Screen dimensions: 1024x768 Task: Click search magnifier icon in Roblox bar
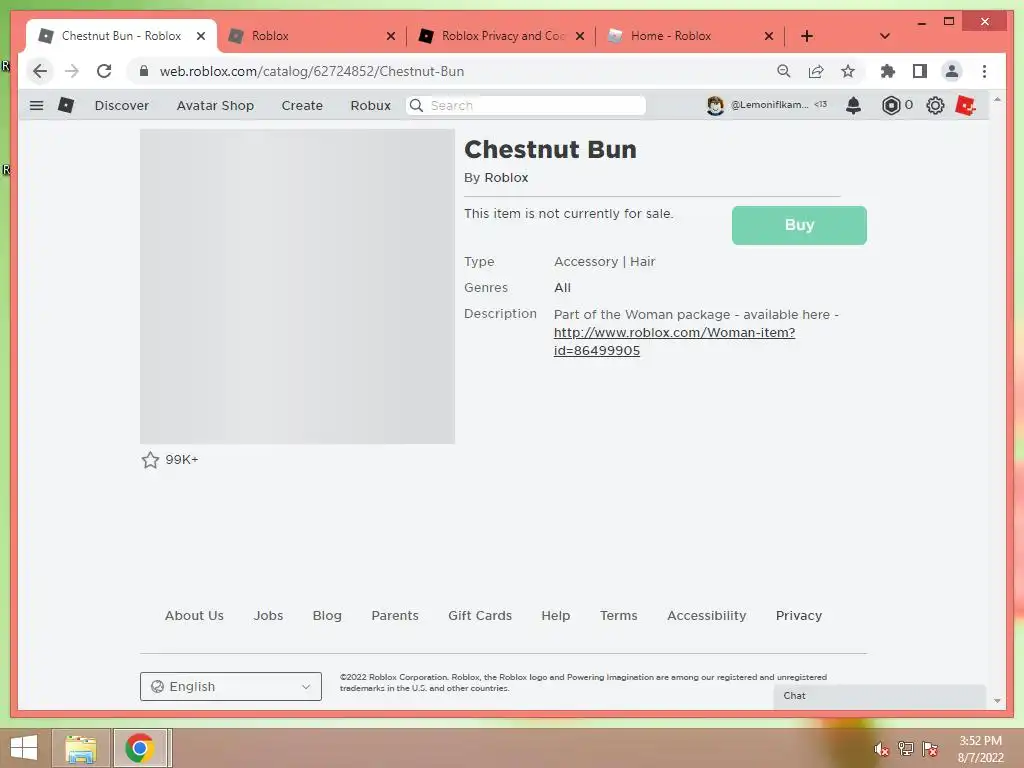[416, 105]
